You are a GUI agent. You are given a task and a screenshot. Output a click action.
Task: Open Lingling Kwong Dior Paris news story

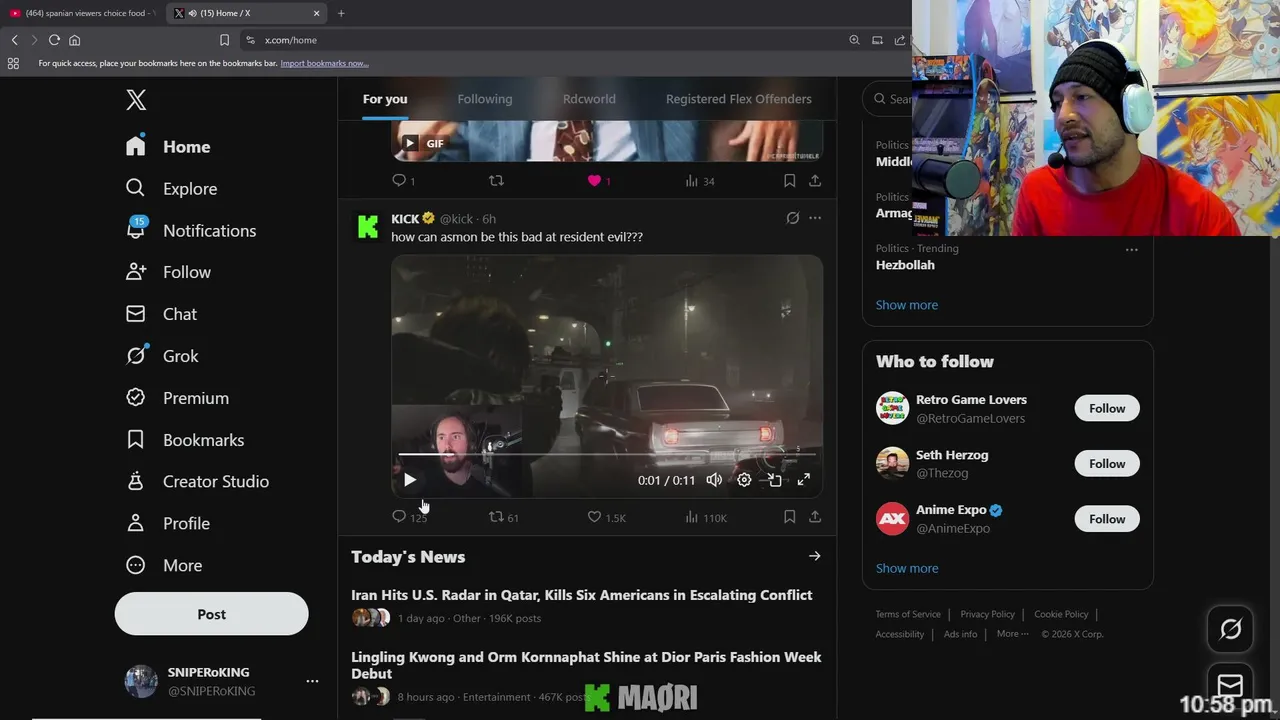(x=586, y=665)
